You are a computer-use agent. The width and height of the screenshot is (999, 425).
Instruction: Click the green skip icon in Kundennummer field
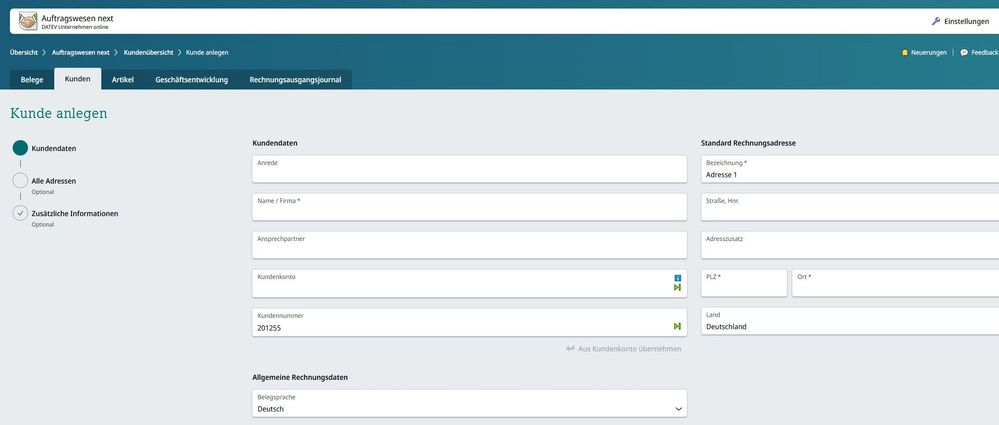pos(677,326)
